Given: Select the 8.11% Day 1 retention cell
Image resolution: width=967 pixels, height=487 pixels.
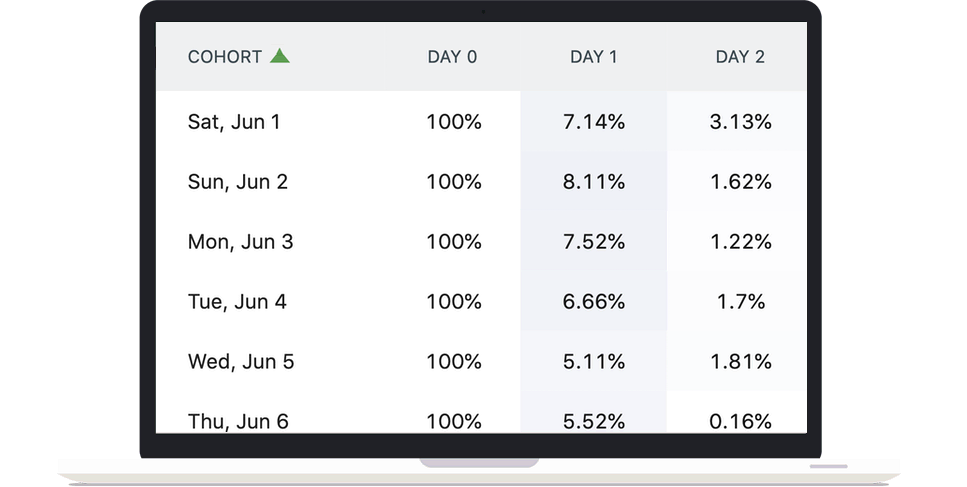Looking at the screenshot, I should coord(594,182).
